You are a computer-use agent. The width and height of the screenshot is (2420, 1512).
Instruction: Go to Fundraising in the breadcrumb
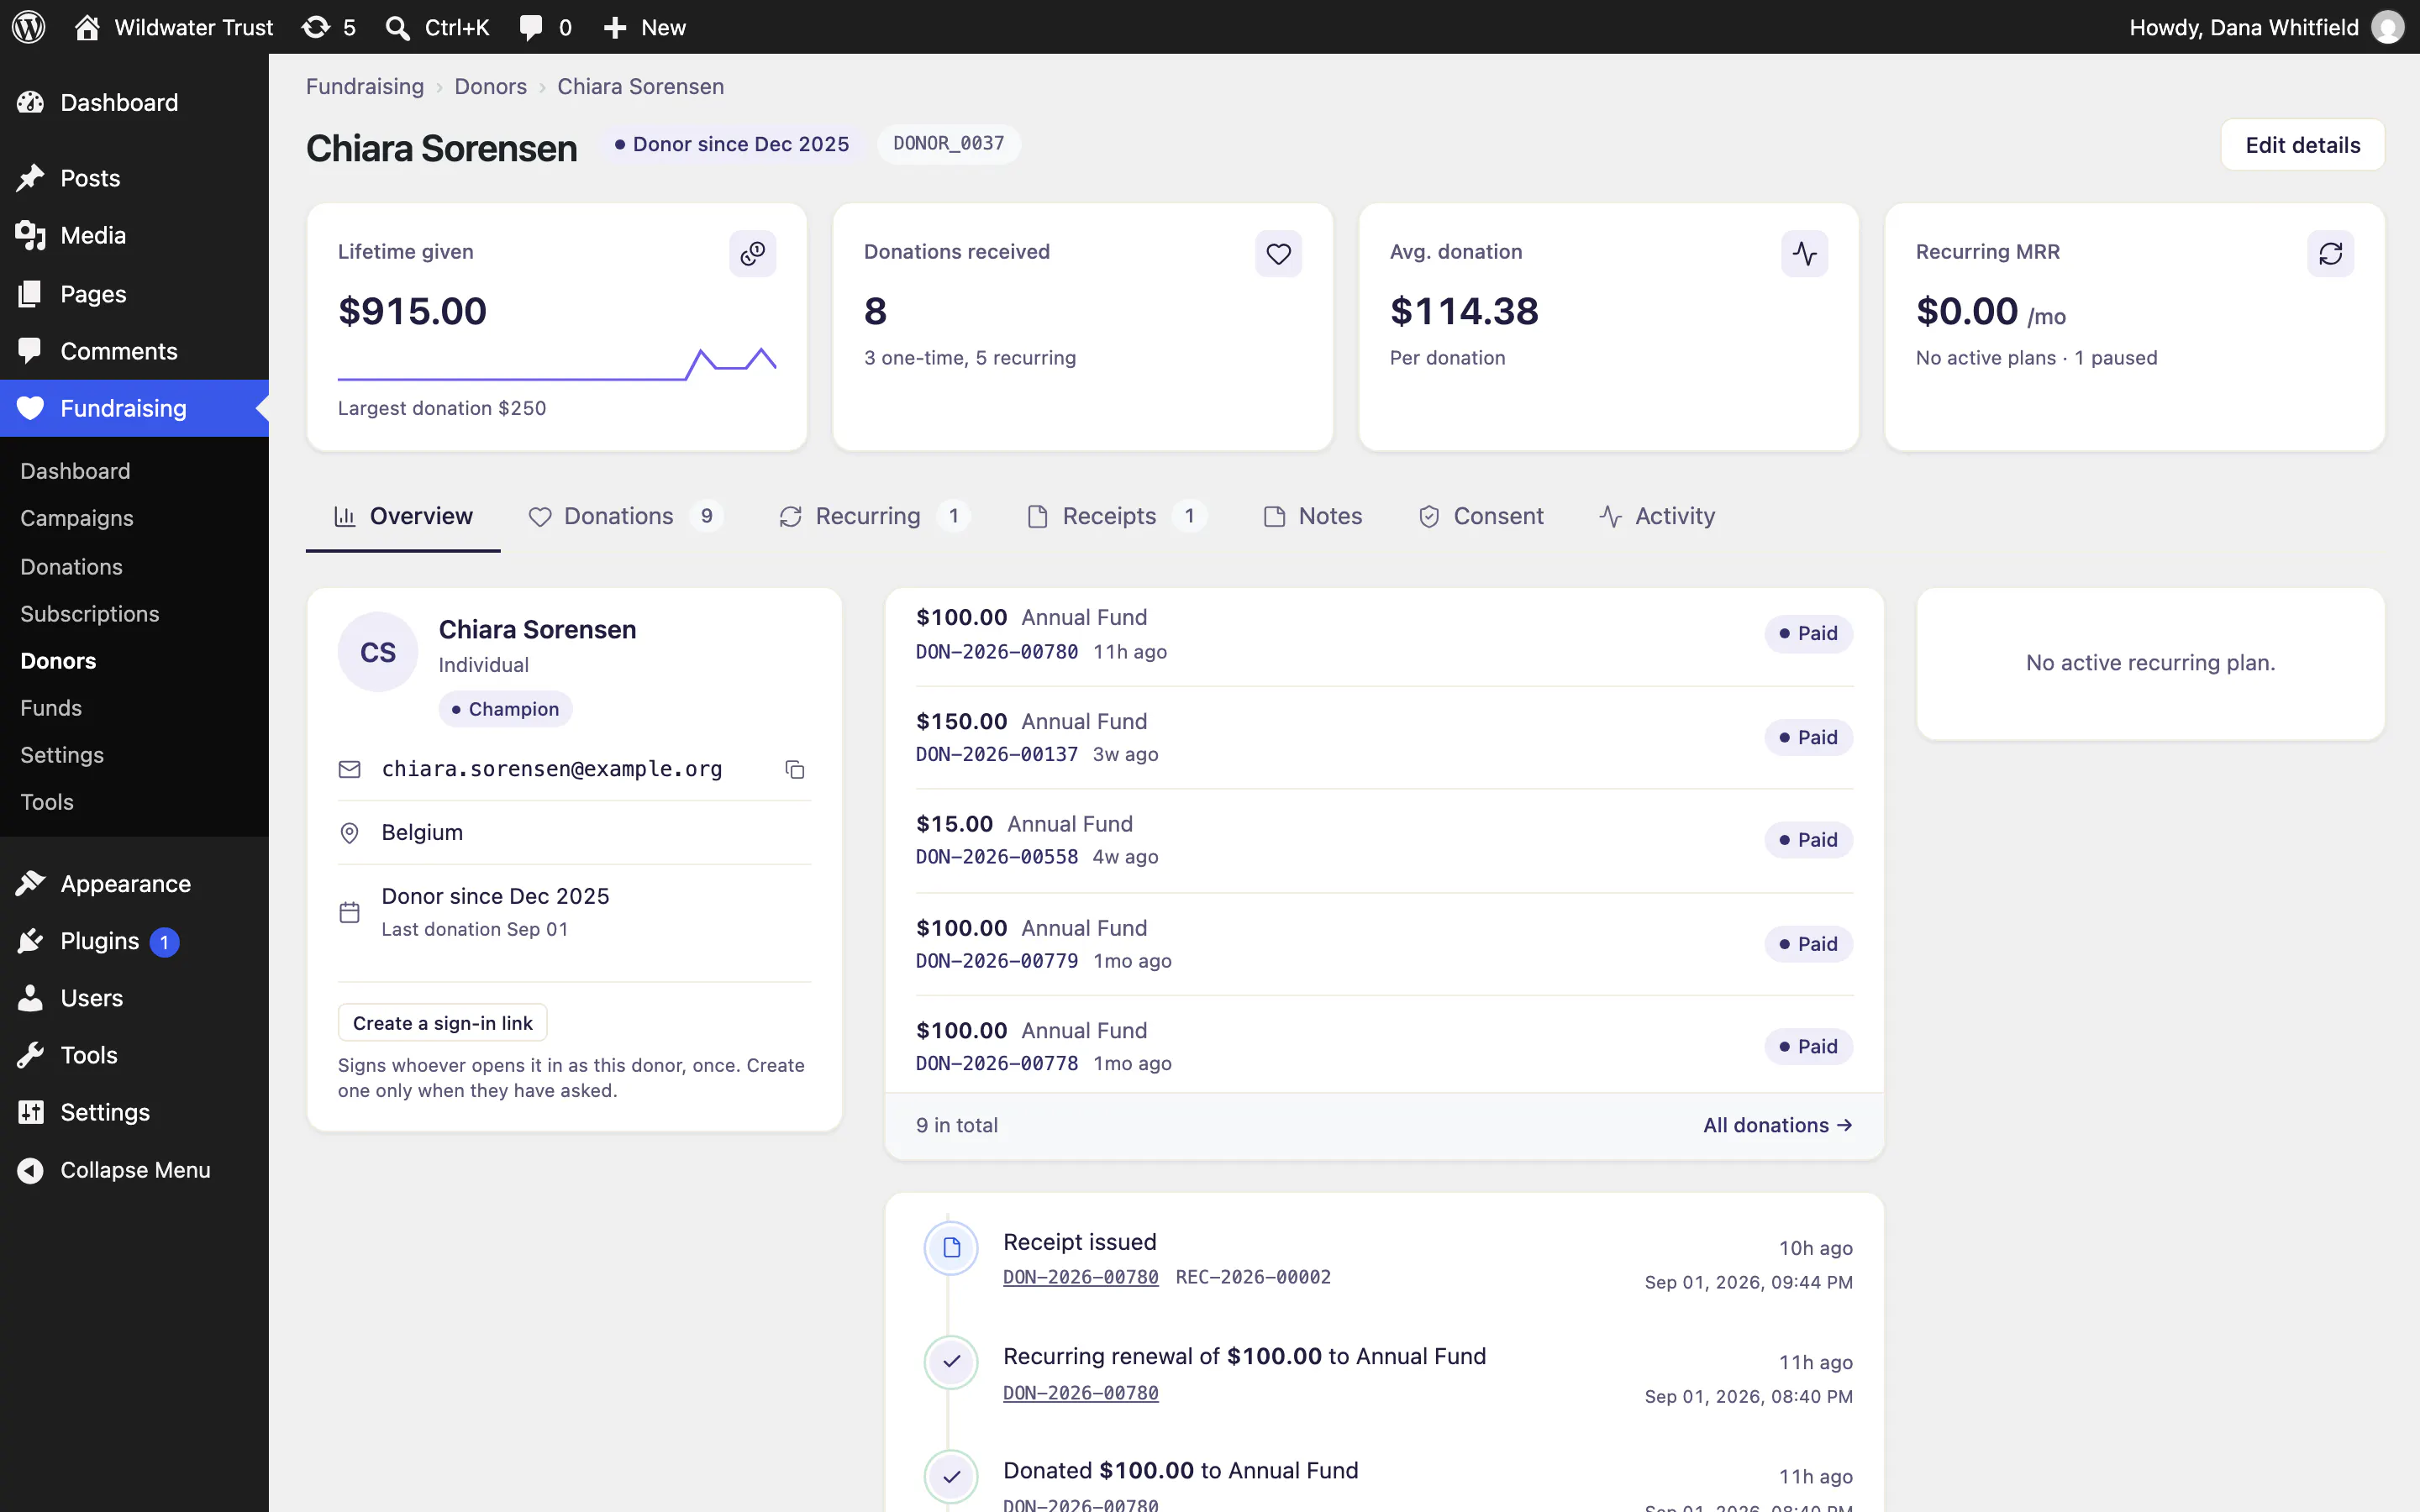pyautogui.click(x=364, y=87)
